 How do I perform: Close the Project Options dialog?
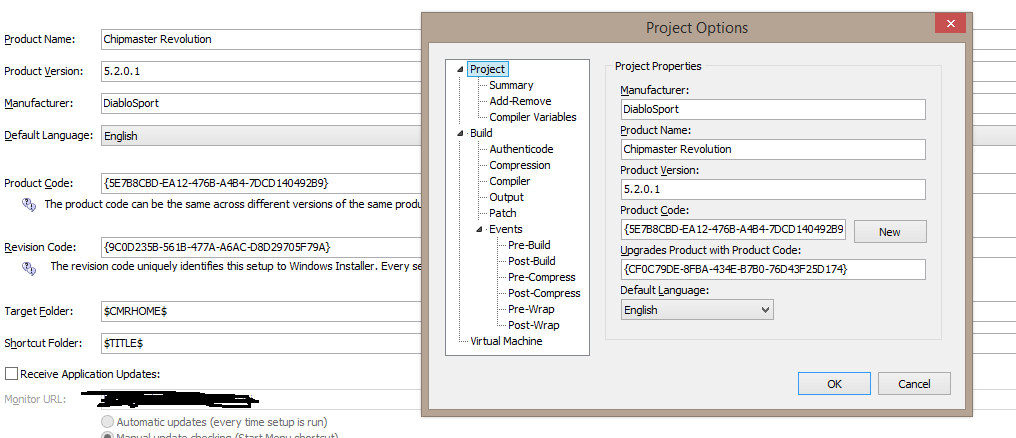(x=950, y=24)
